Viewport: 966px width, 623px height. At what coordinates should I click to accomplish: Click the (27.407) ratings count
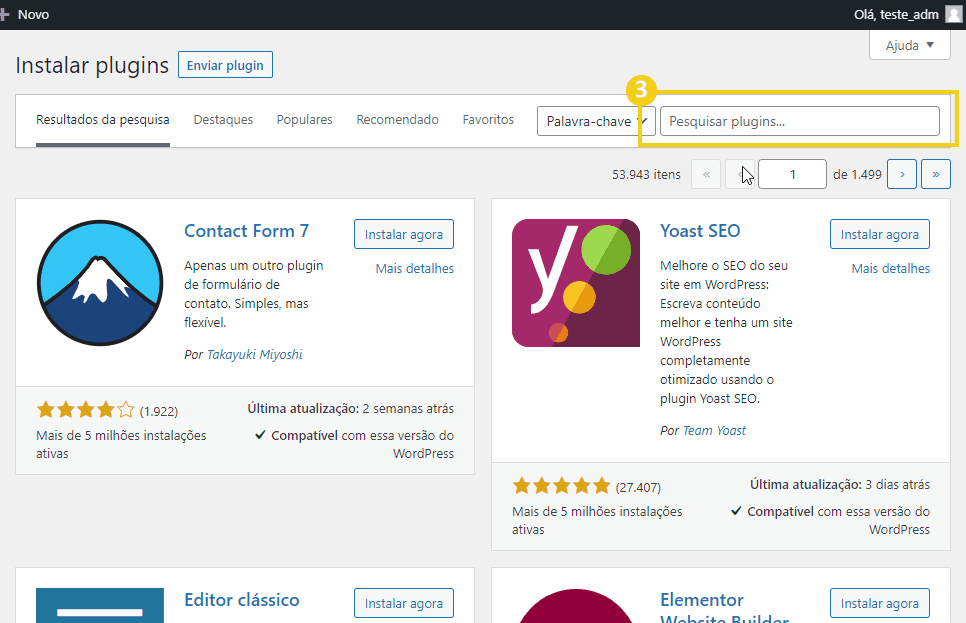tap(638, 487)
